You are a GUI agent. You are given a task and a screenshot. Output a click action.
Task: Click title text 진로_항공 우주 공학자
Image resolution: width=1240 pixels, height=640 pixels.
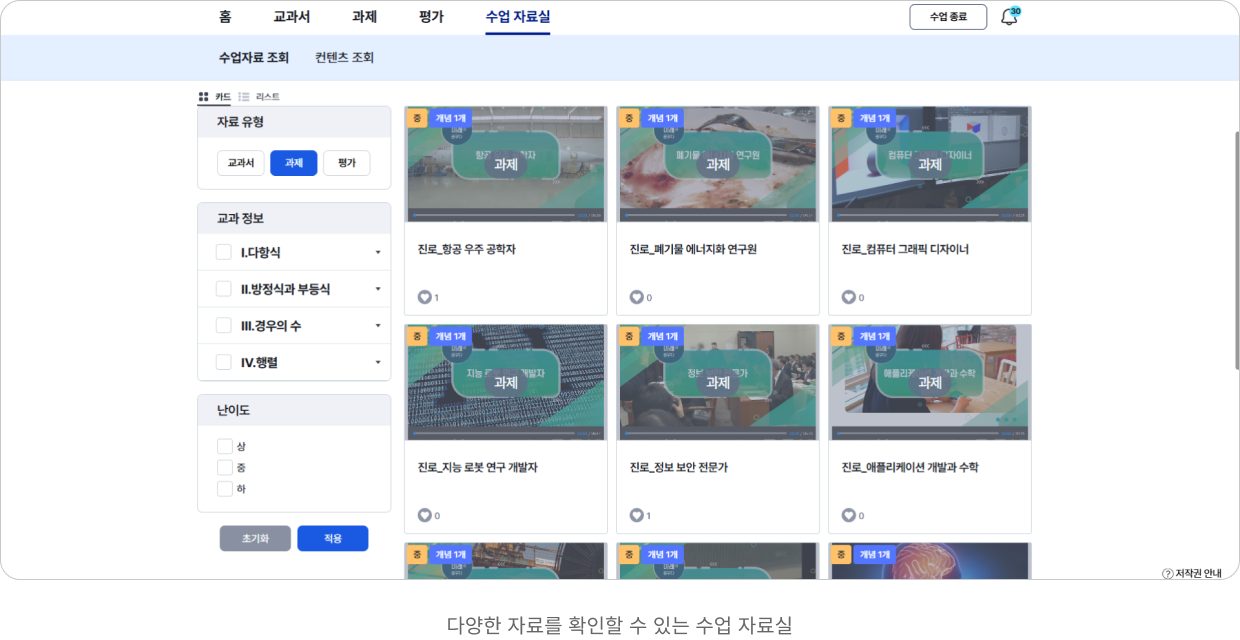467,249
